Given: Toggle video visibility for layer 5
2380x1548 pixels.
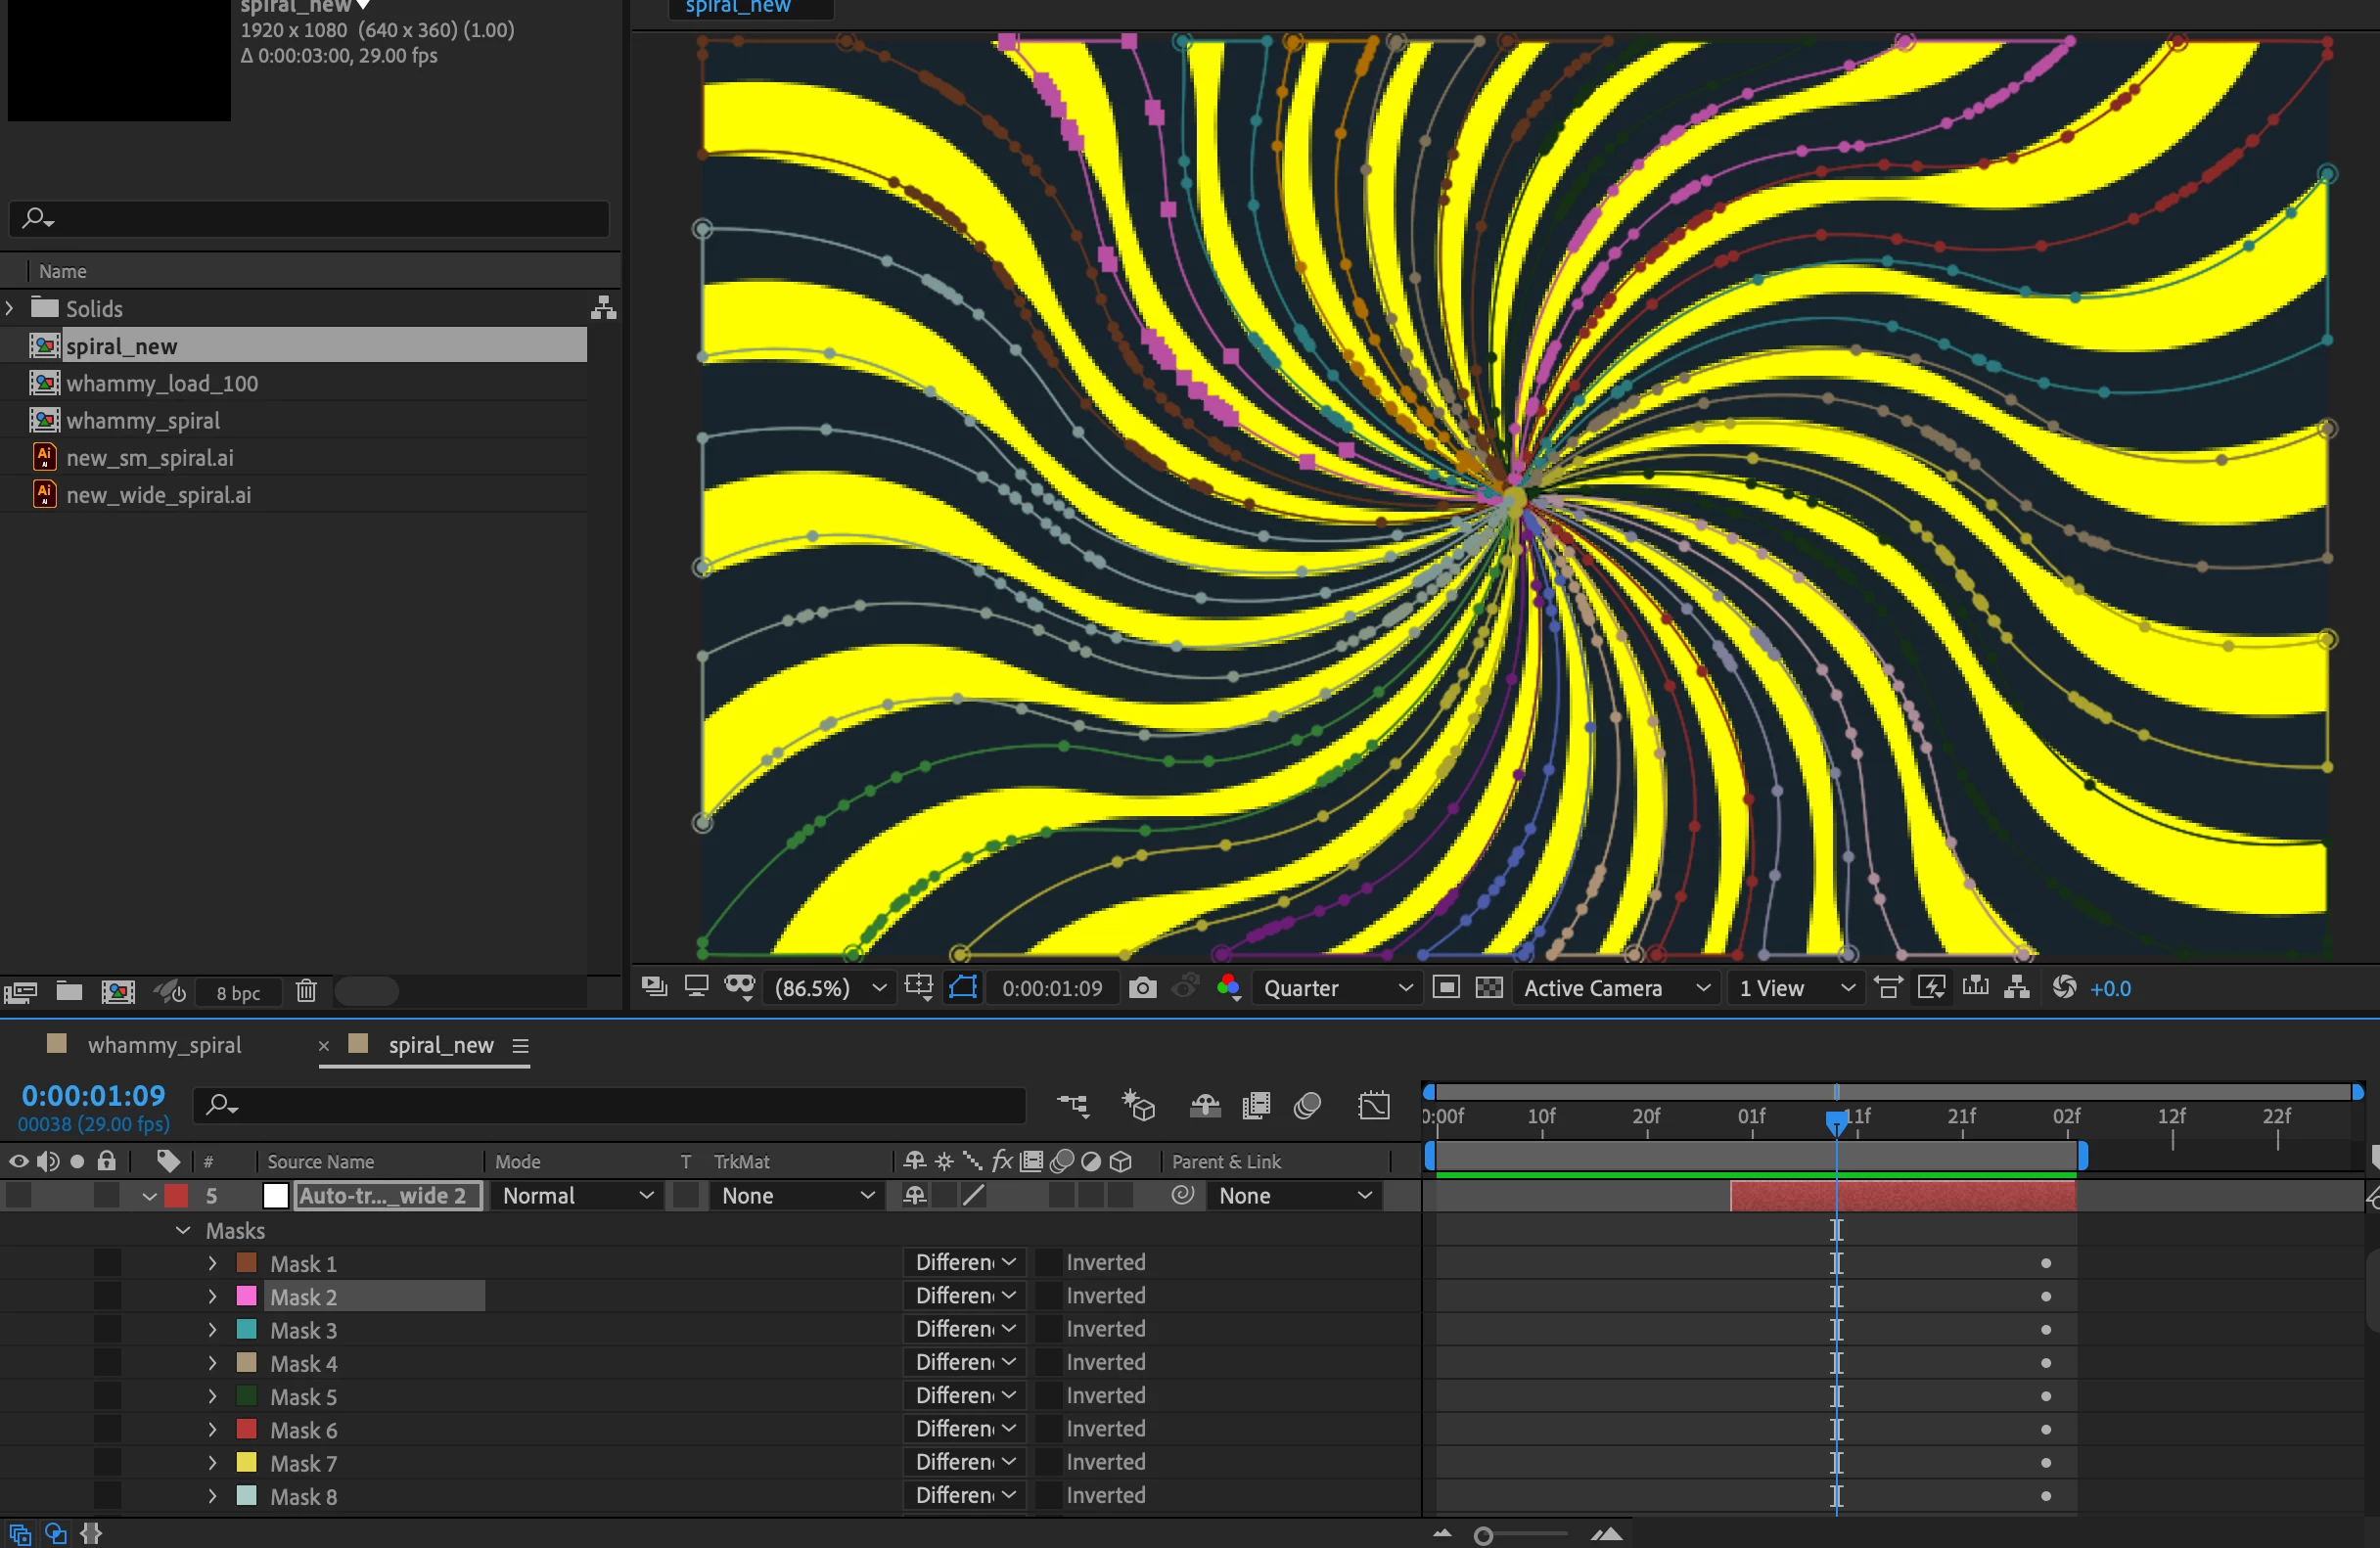Looking at the screenshot, I should tap(18, 1195).
